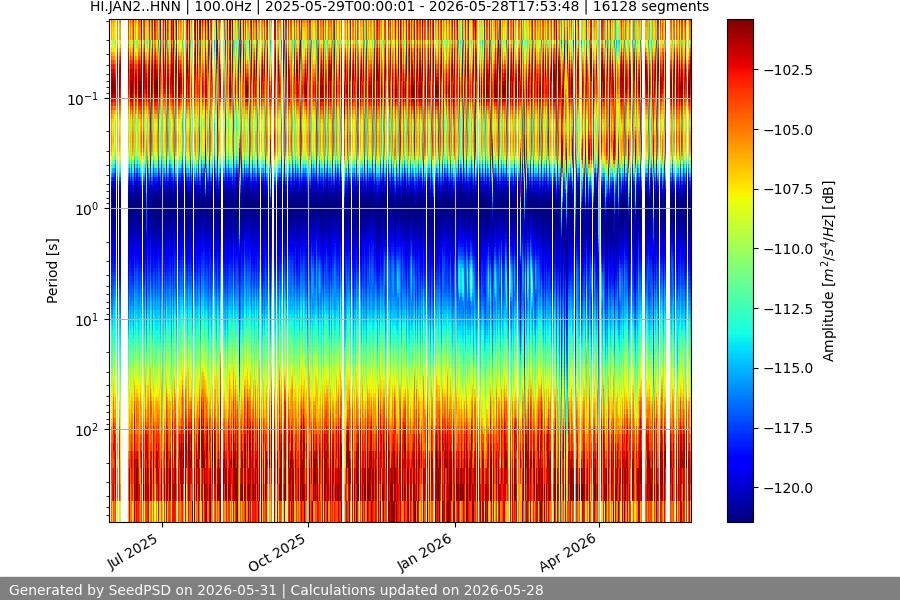Click the 10⁰ period axis tick label
Screen dimensions: 900x600
[87, 210]
